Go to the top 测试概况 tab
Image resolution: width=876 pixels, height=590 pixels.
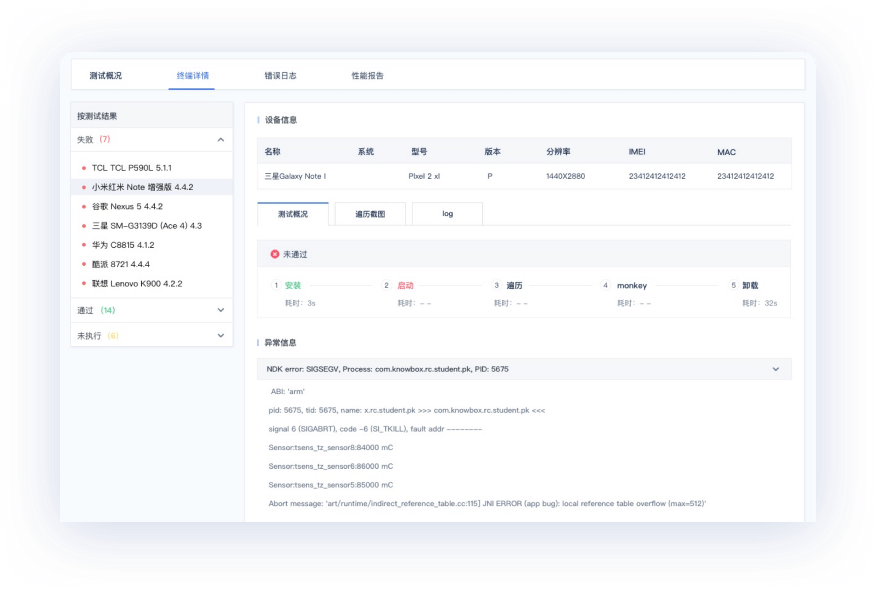[106, 76]
